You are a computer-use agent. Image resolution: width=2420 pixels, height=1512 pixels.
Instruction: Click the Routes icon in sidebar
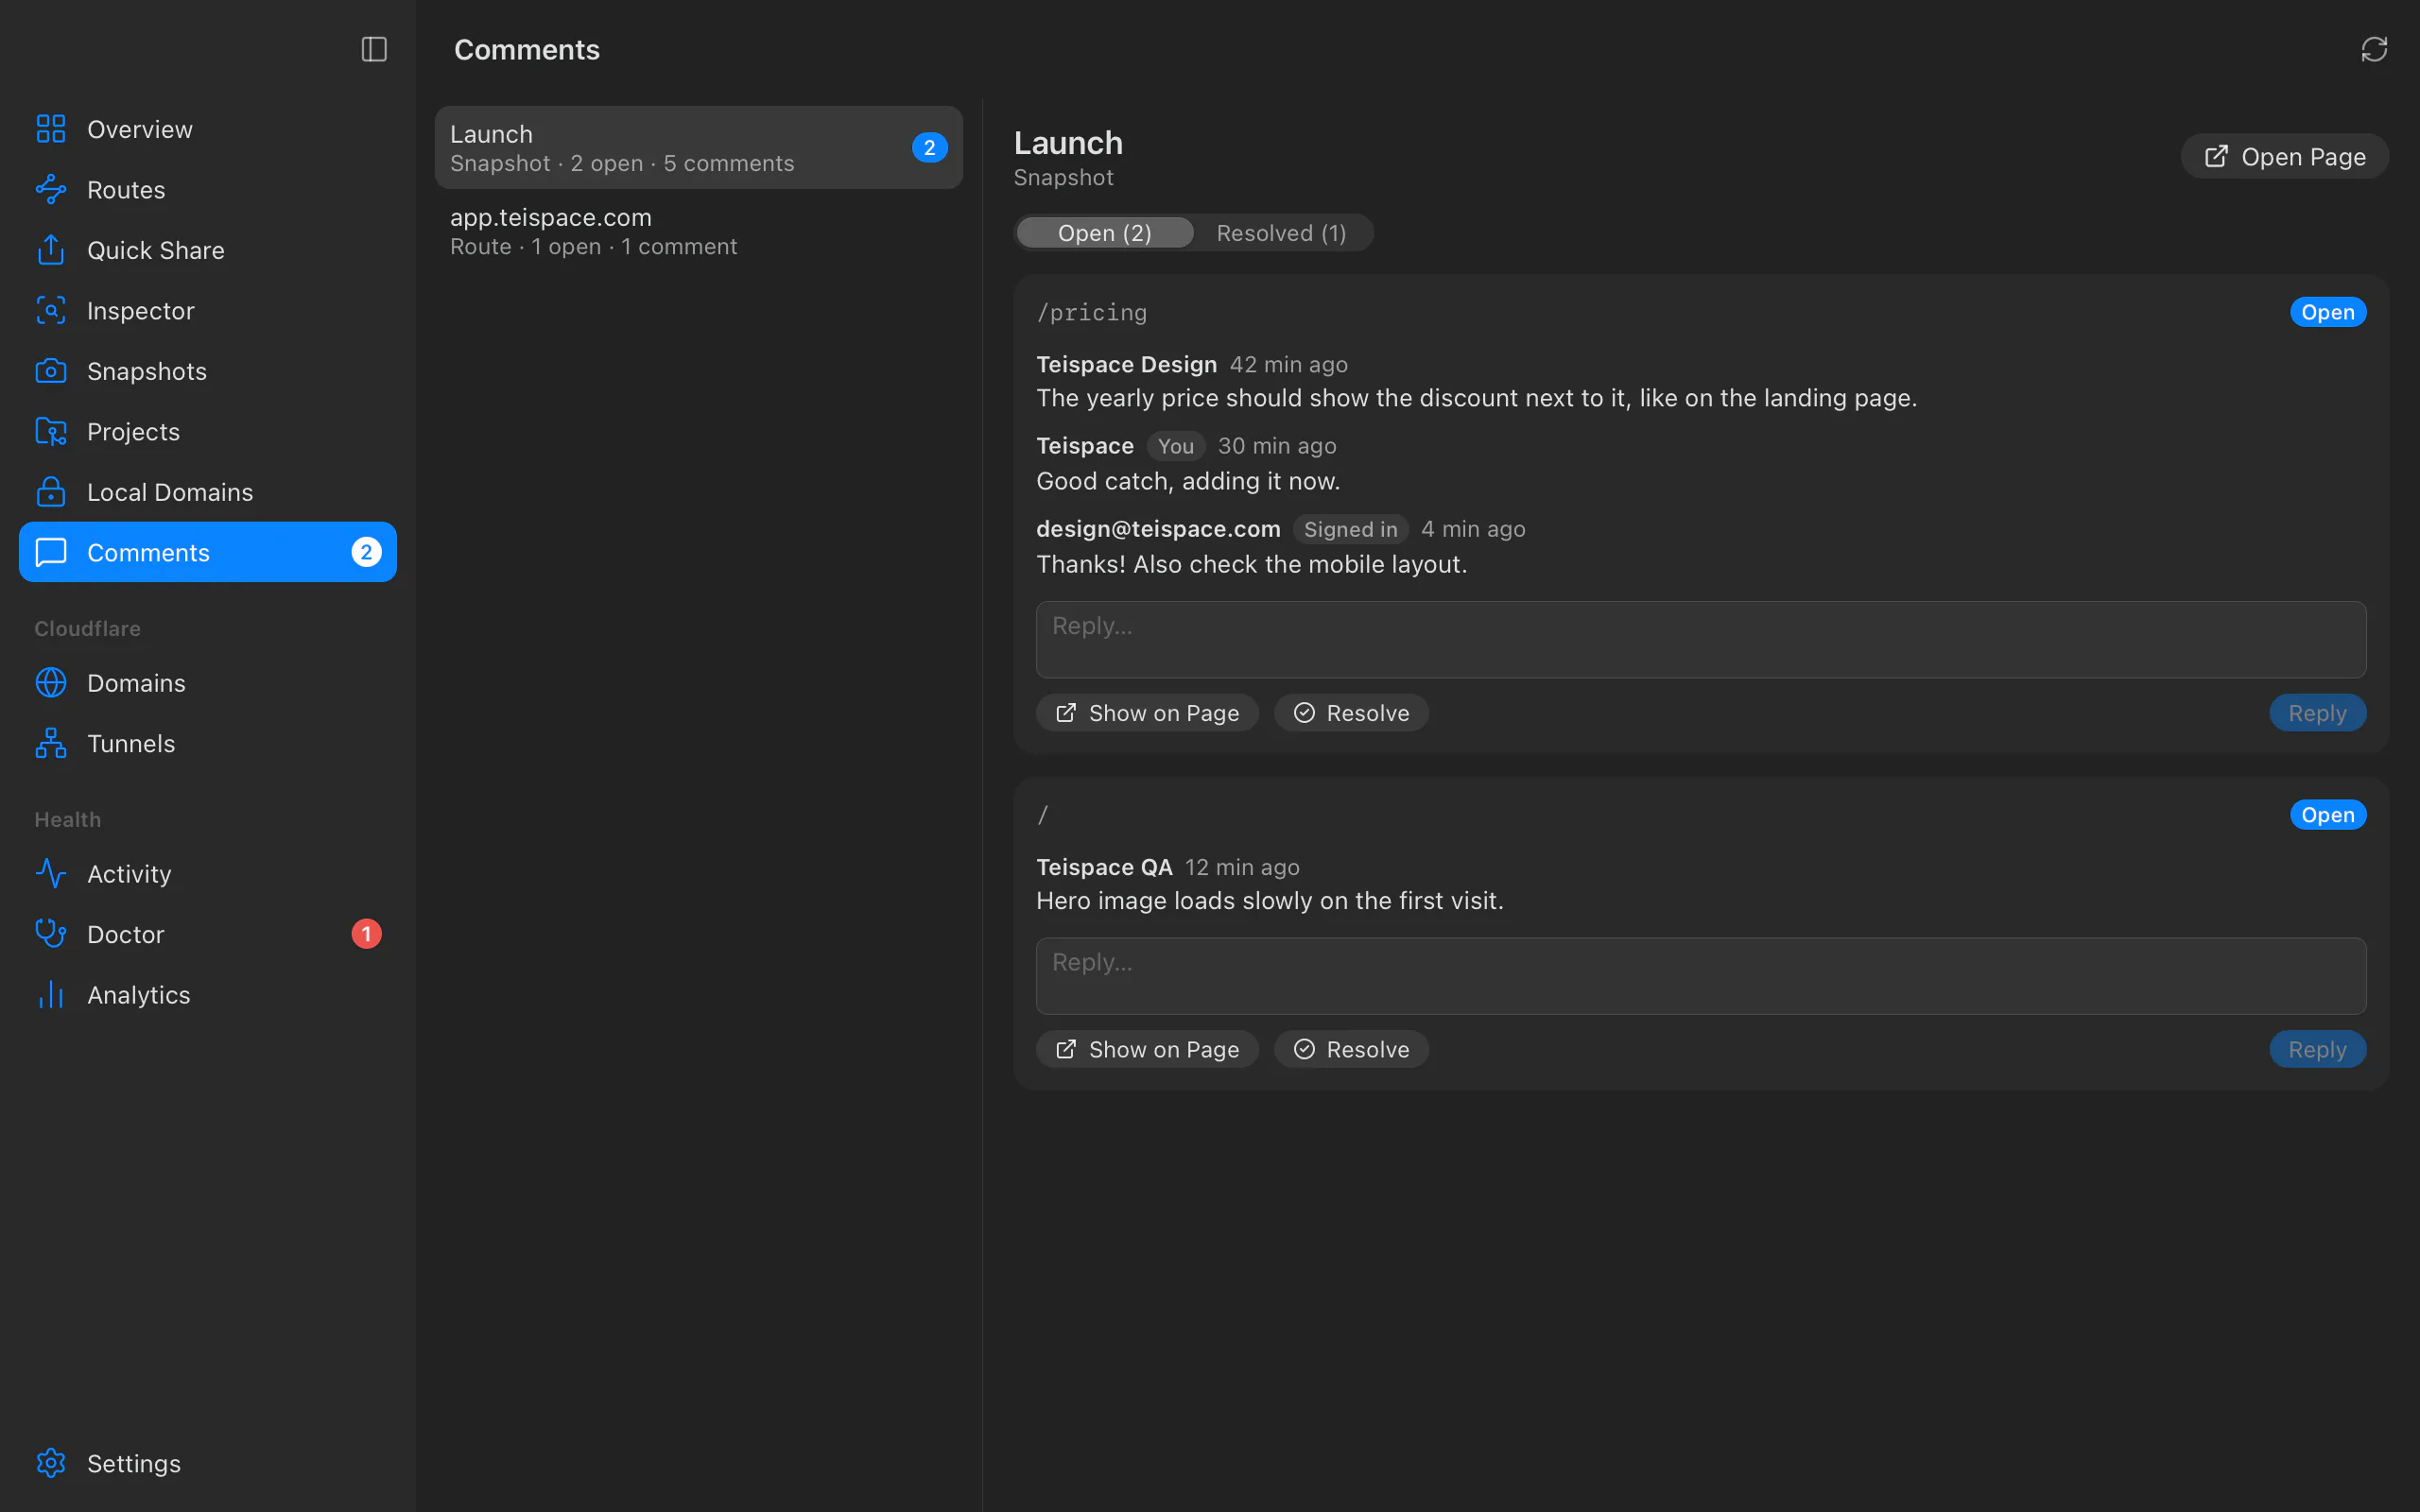tap(51, 189)
